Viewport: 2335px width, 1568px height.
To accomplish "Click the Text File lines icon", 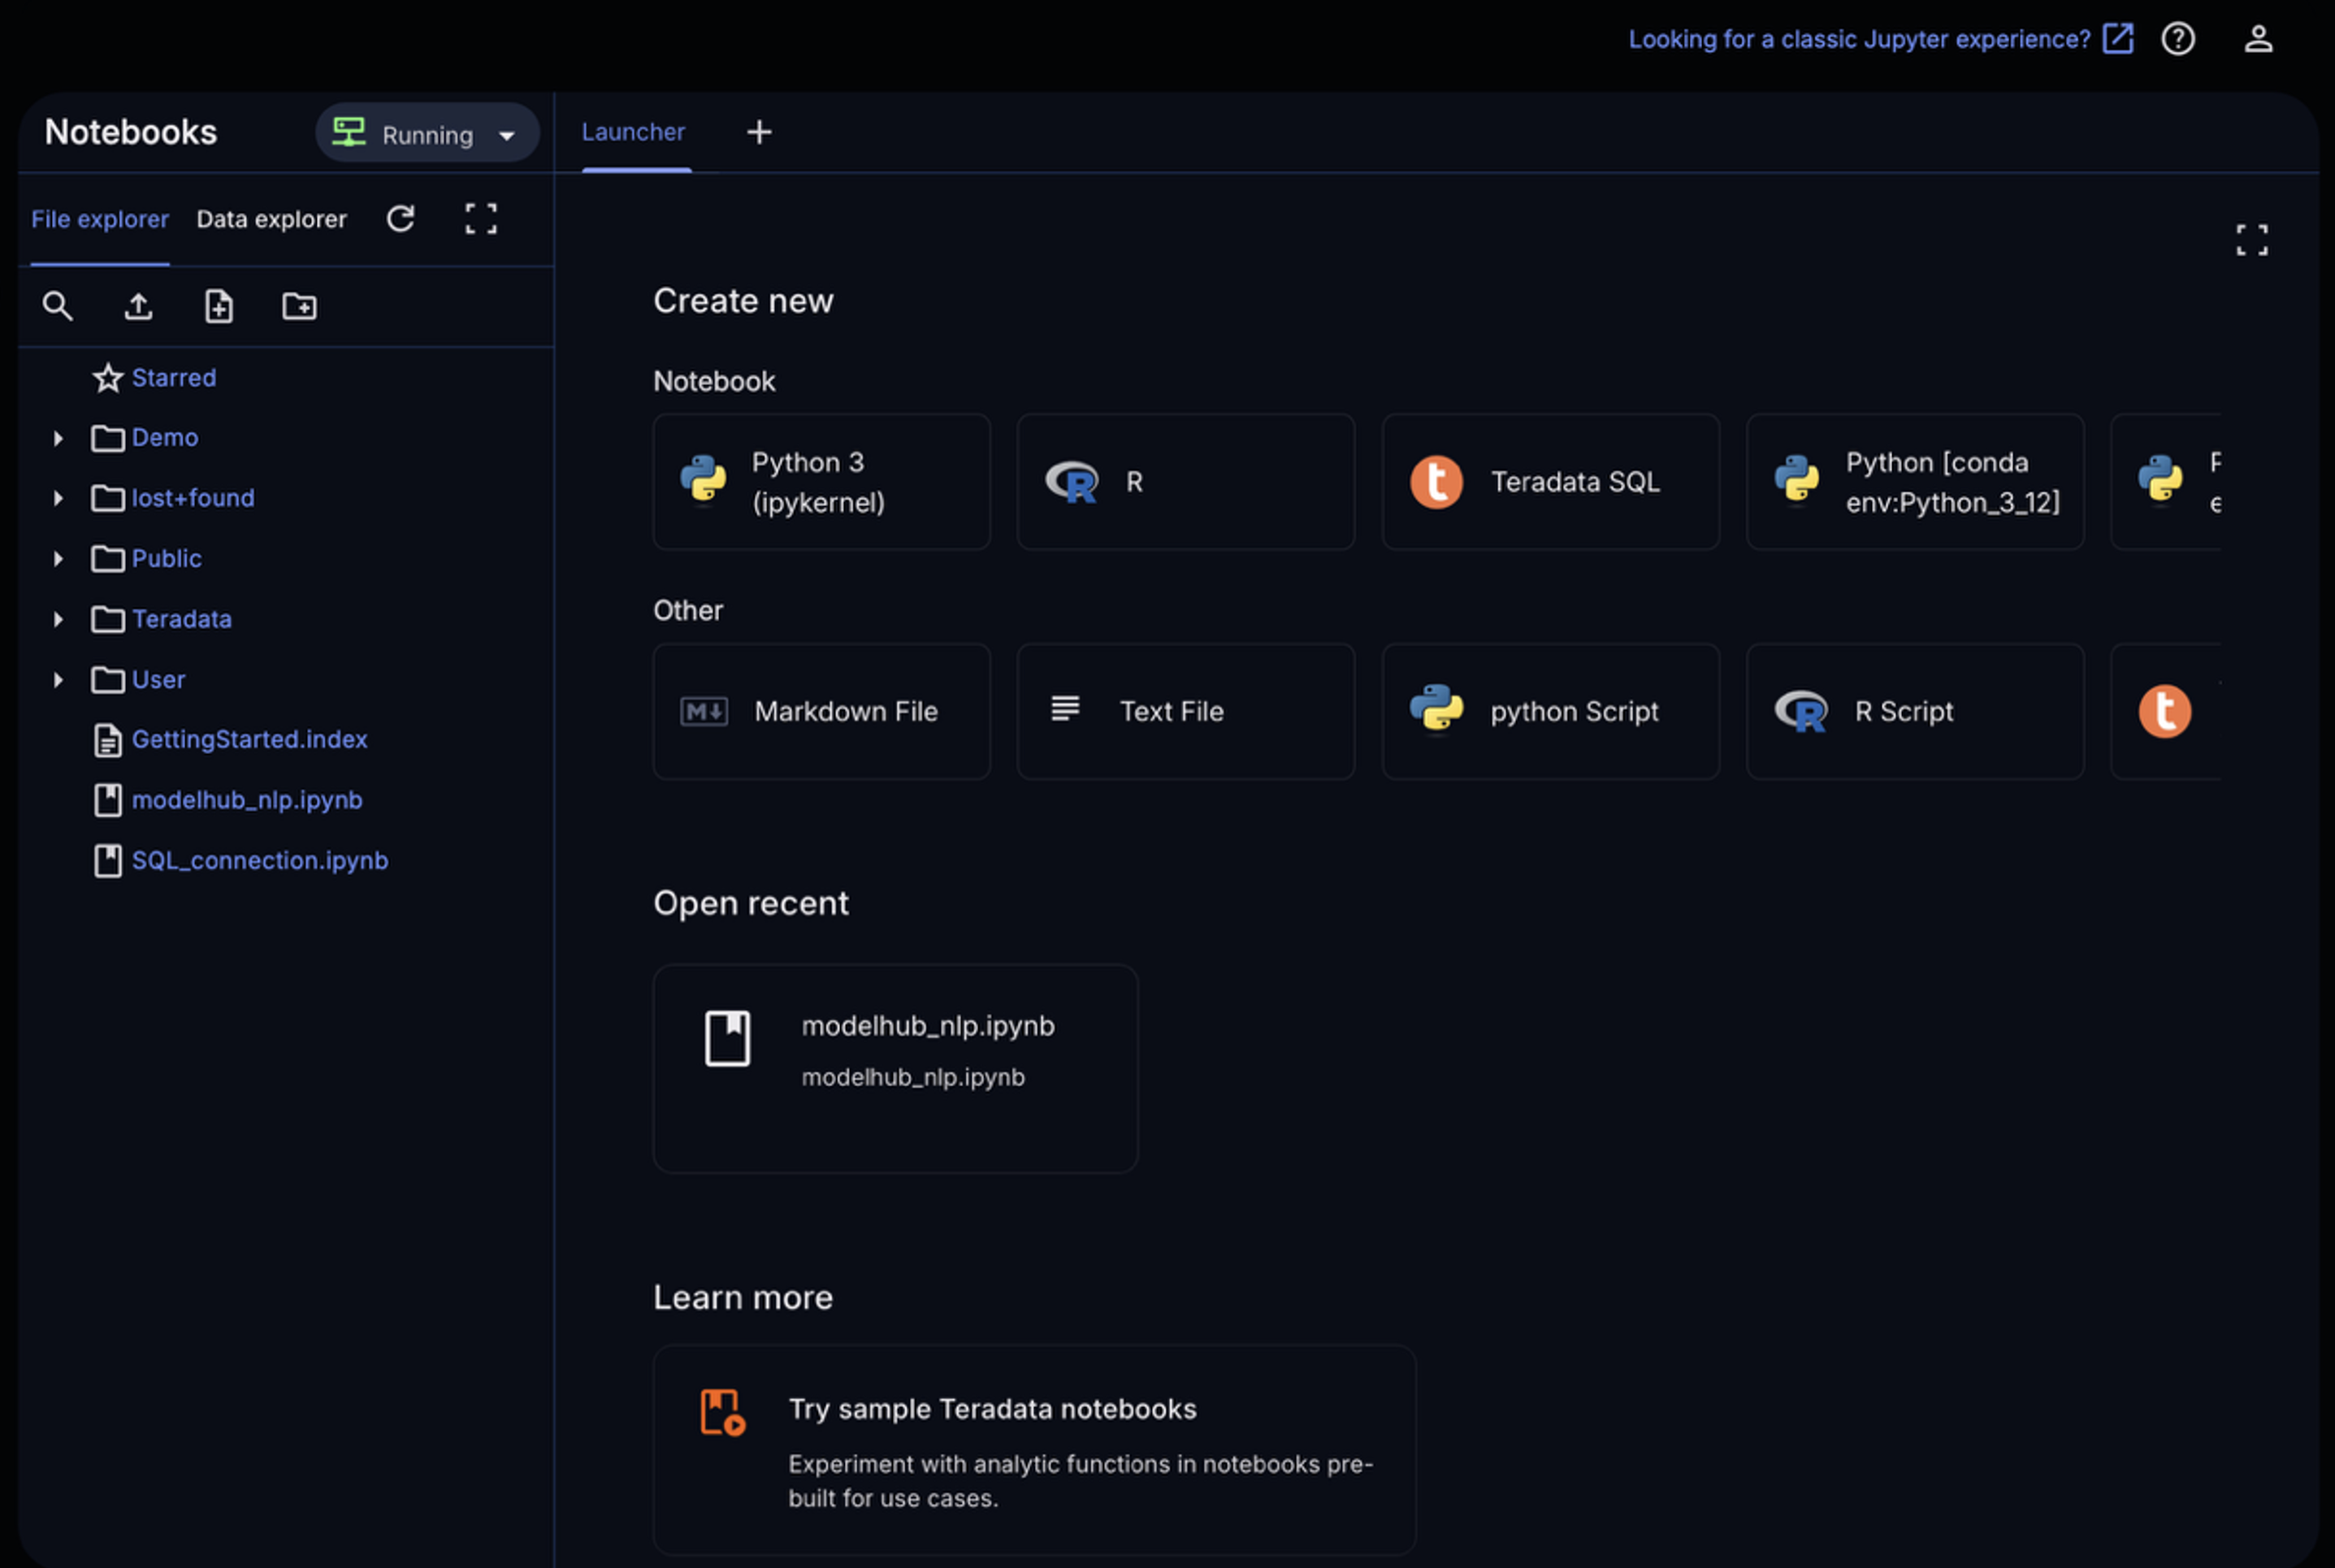I will tap(1065, 708).
